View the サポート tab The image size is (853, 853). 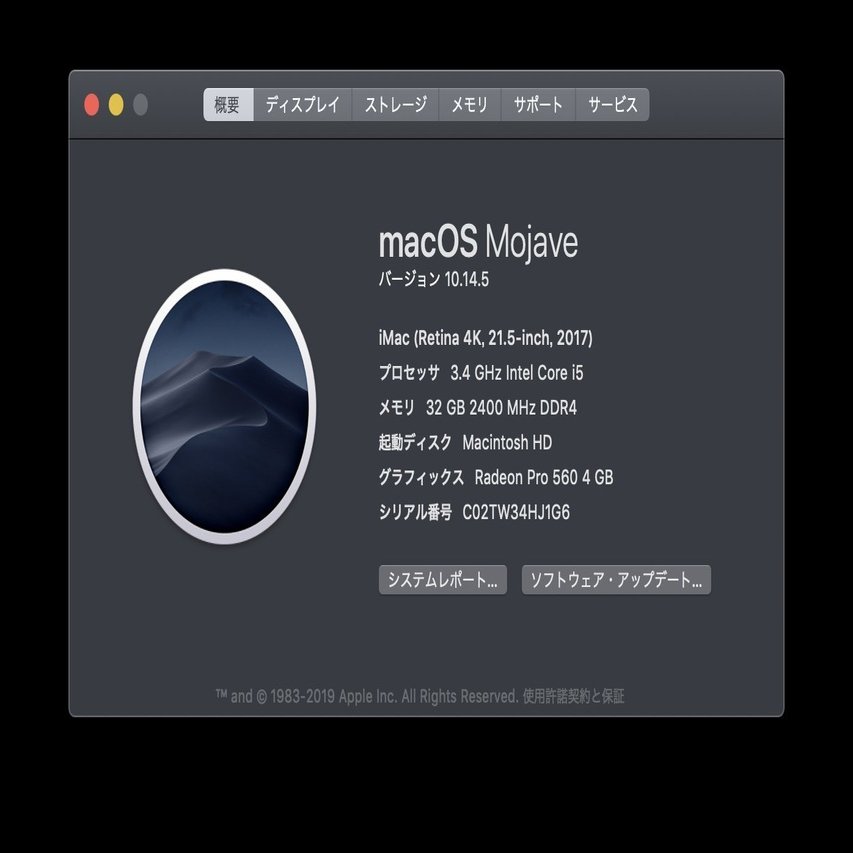point(536,103)
